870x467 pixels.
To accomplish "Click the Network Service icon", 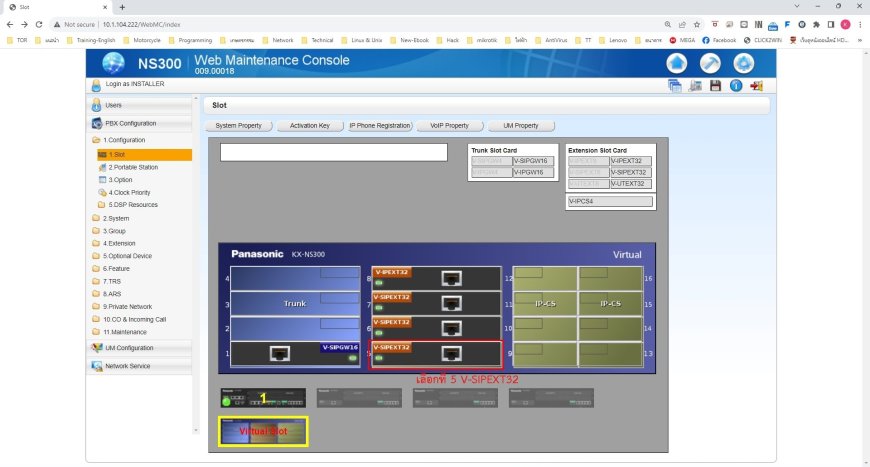I will pos(97,366).
